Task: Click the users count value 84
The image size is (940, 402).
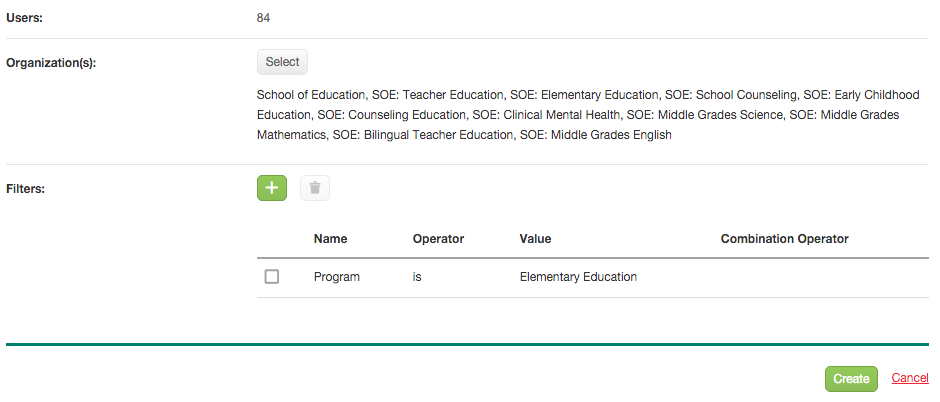Action: coord(263,18)
